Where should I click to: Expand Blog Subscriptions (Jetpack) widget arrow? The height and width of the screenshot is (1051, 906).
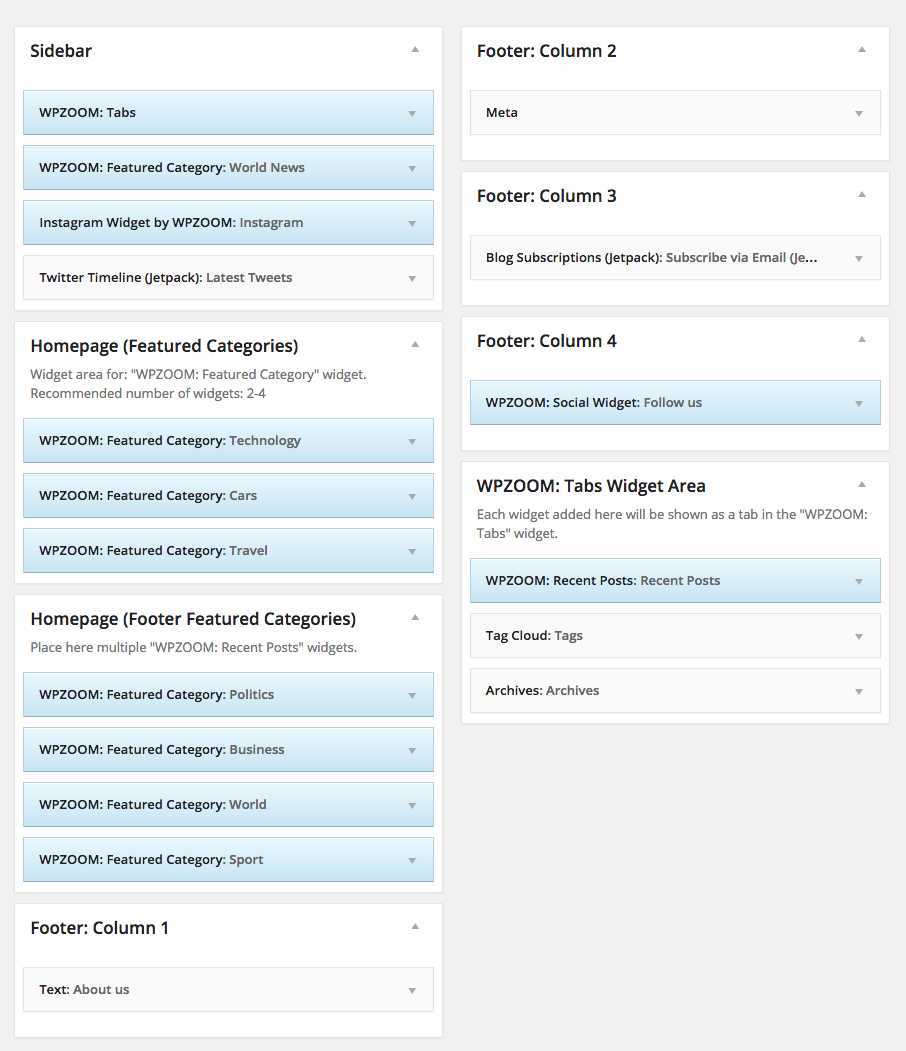pos(859,259)
